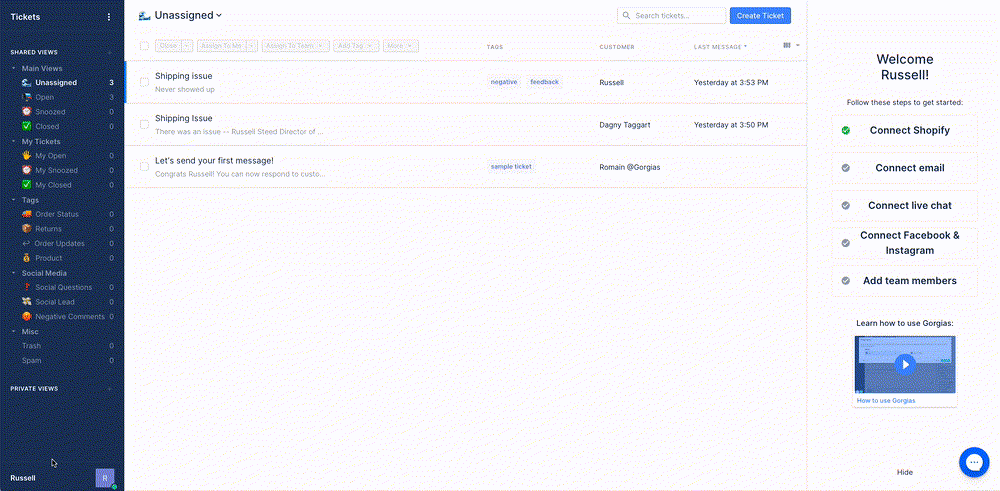Open the Assign To Me dropdown arrow
The width and height of the screenshot is (1000, 491).
pos(252,46)
